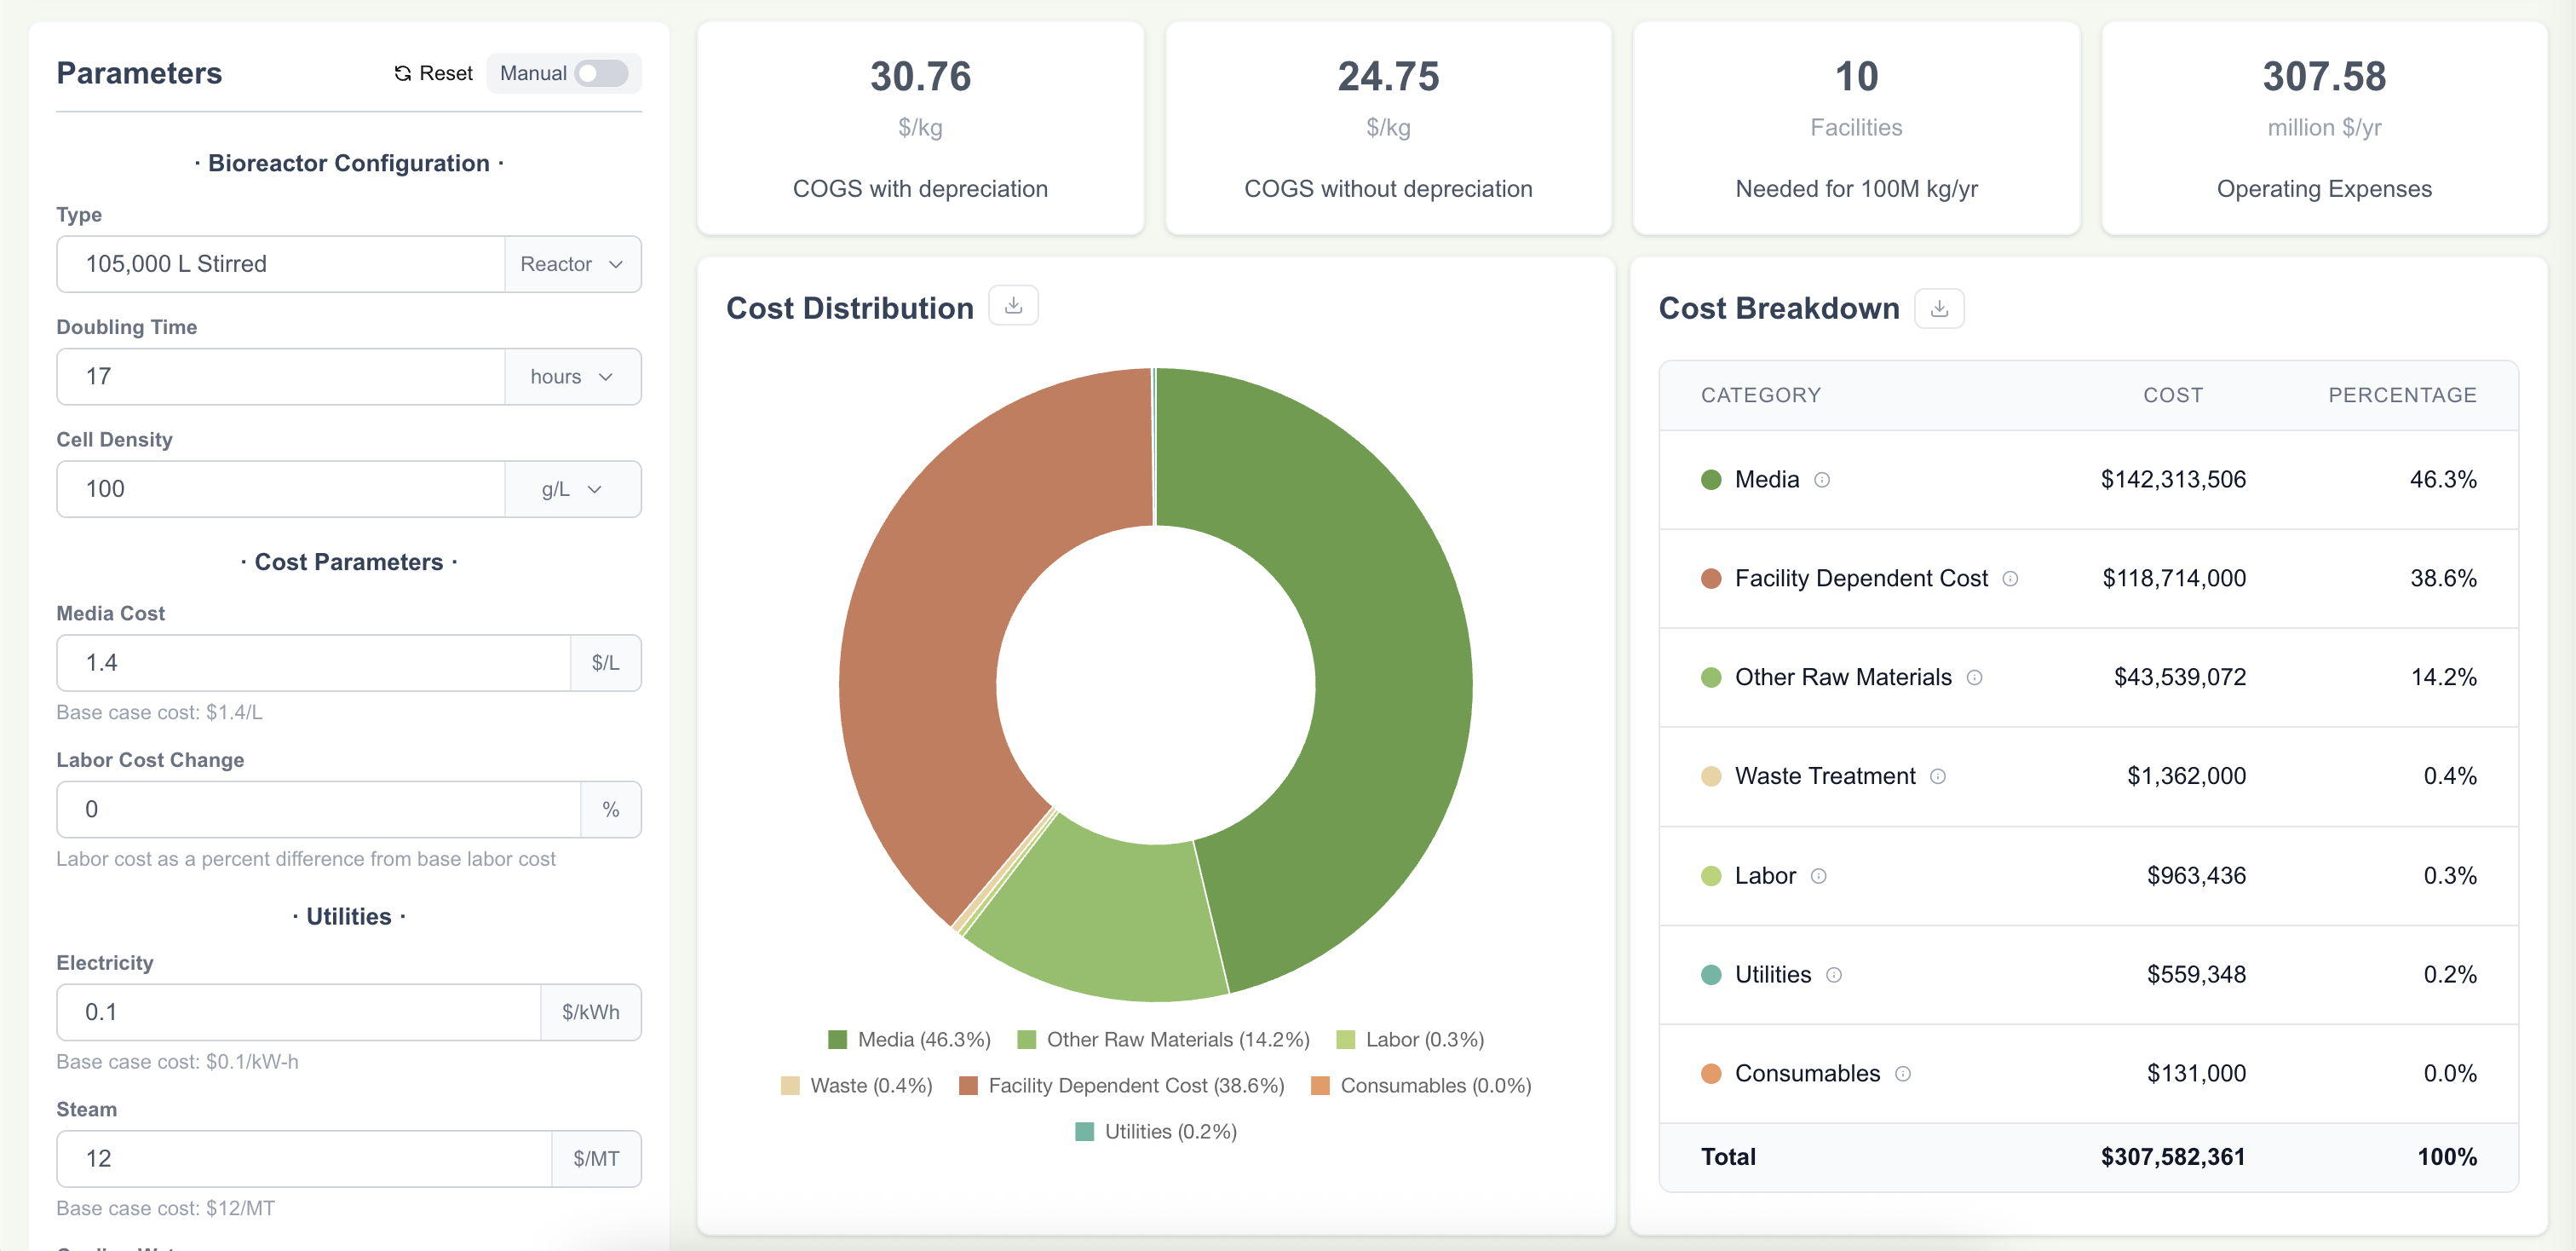The height and width of the screenshot is (1251, 2576).
Task: Click the bioreactor Type field showing 105,000 L Stirred
Action: click(x=281, y=264)
